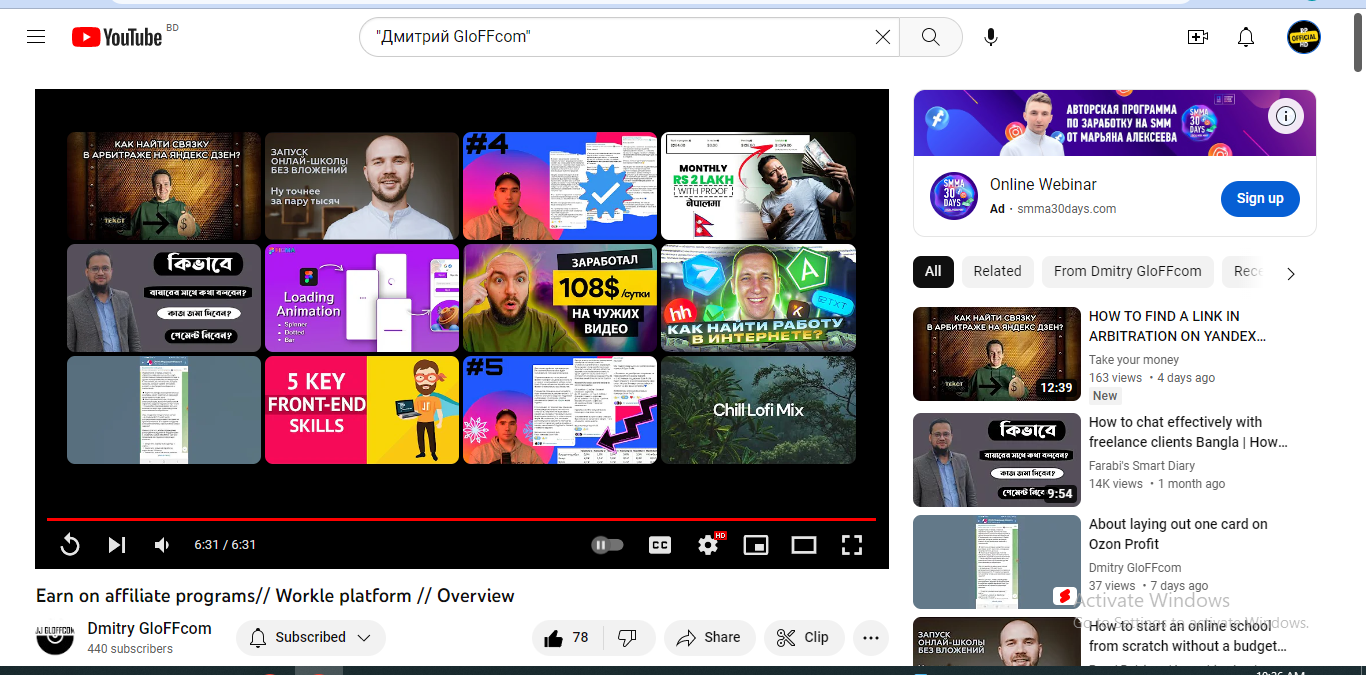
Task: Open the account avatar menu
Action: 1304,37
